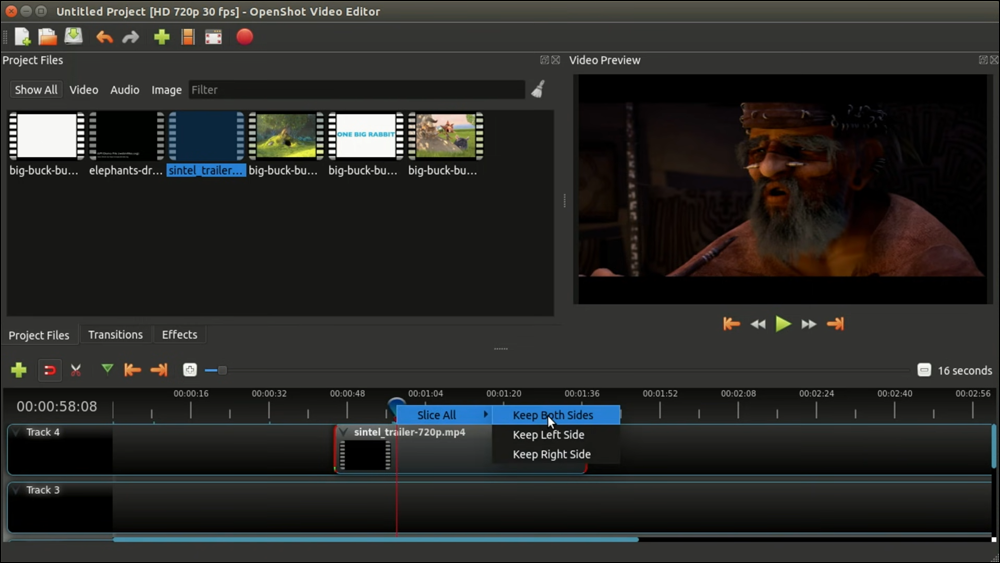Choose Keep Both Sides
Viewport: 1000px width, 563px height.
coord(555,415)
